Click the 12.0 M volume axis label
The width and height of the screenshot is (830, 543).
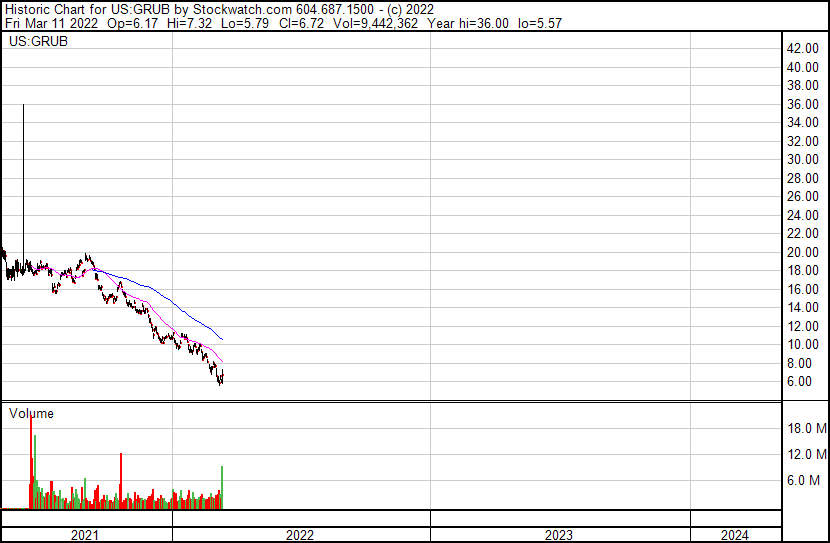click(x=807, y=454)
